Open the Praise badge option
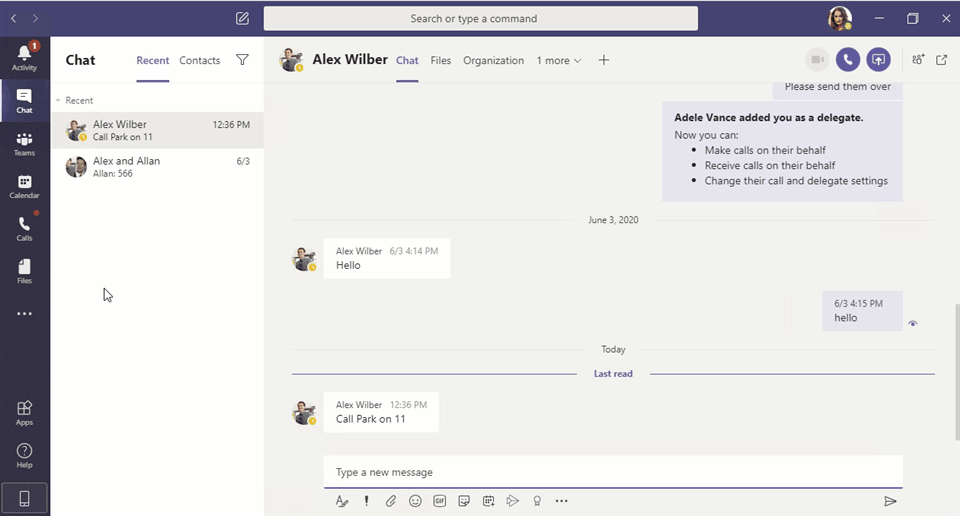 click(537, 501)
